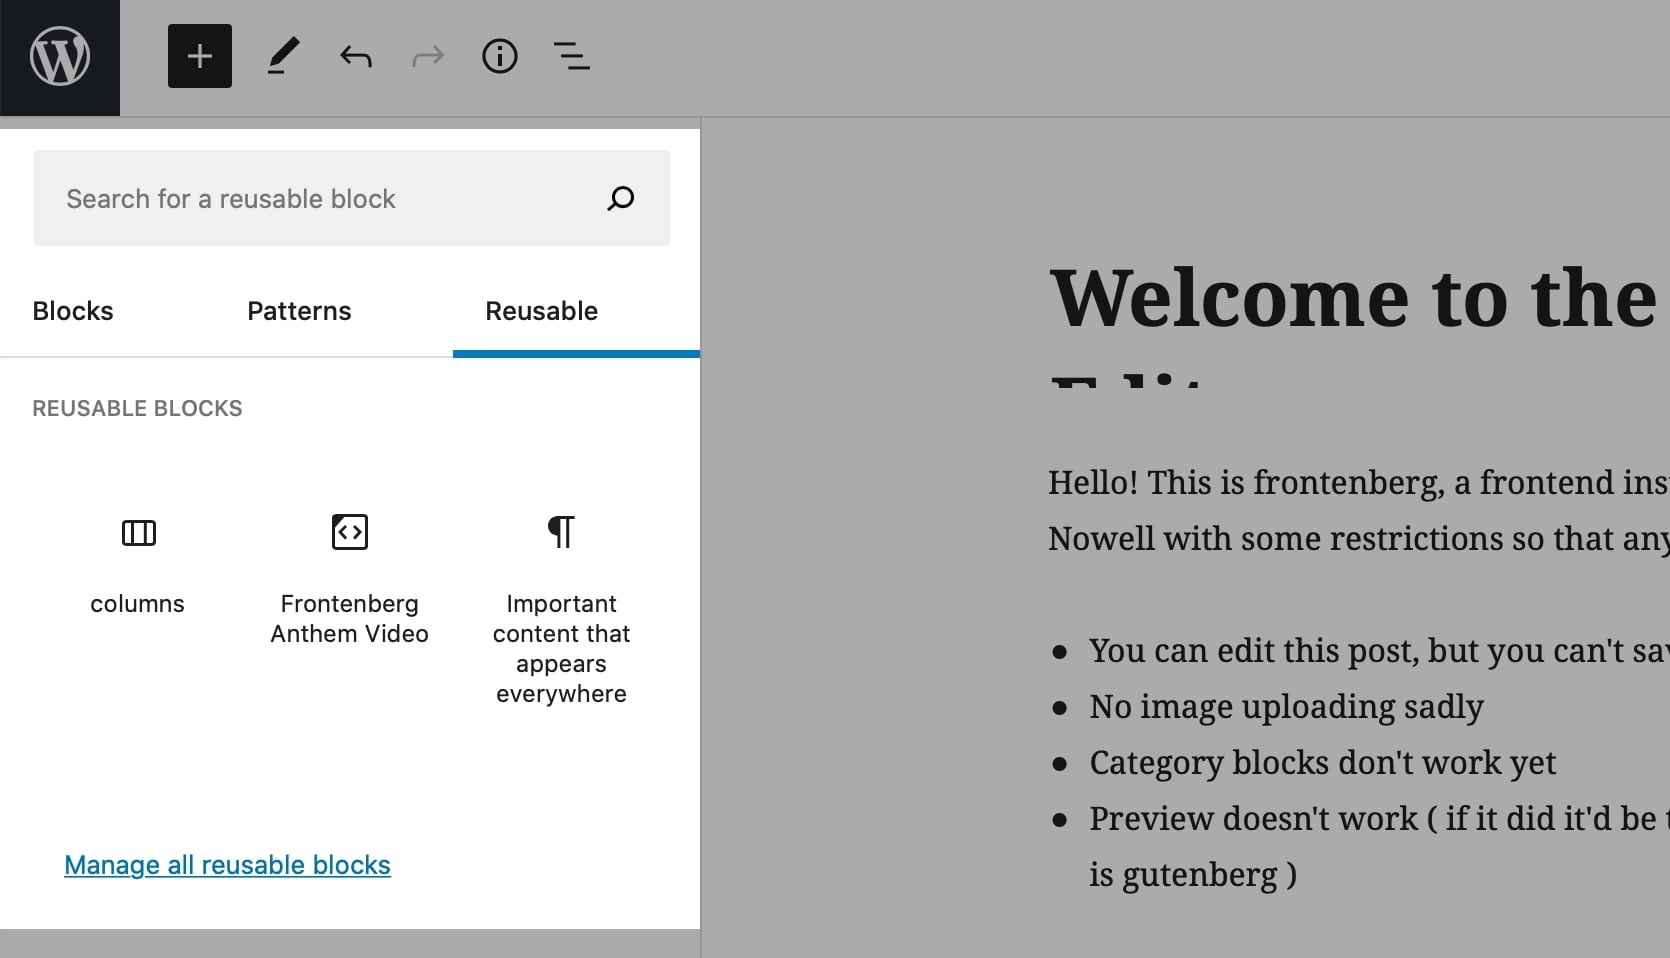This screenshot has height=958, width=1670.
Task: Redo the last change
Action: 427,56
